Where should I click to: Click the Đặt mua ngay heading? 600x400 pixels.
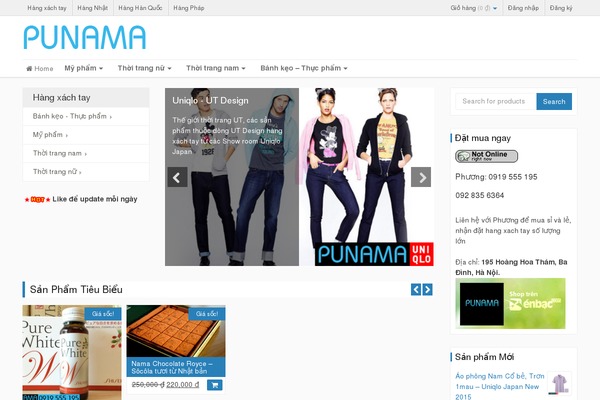pyautogui.click(x=483, y=138)
